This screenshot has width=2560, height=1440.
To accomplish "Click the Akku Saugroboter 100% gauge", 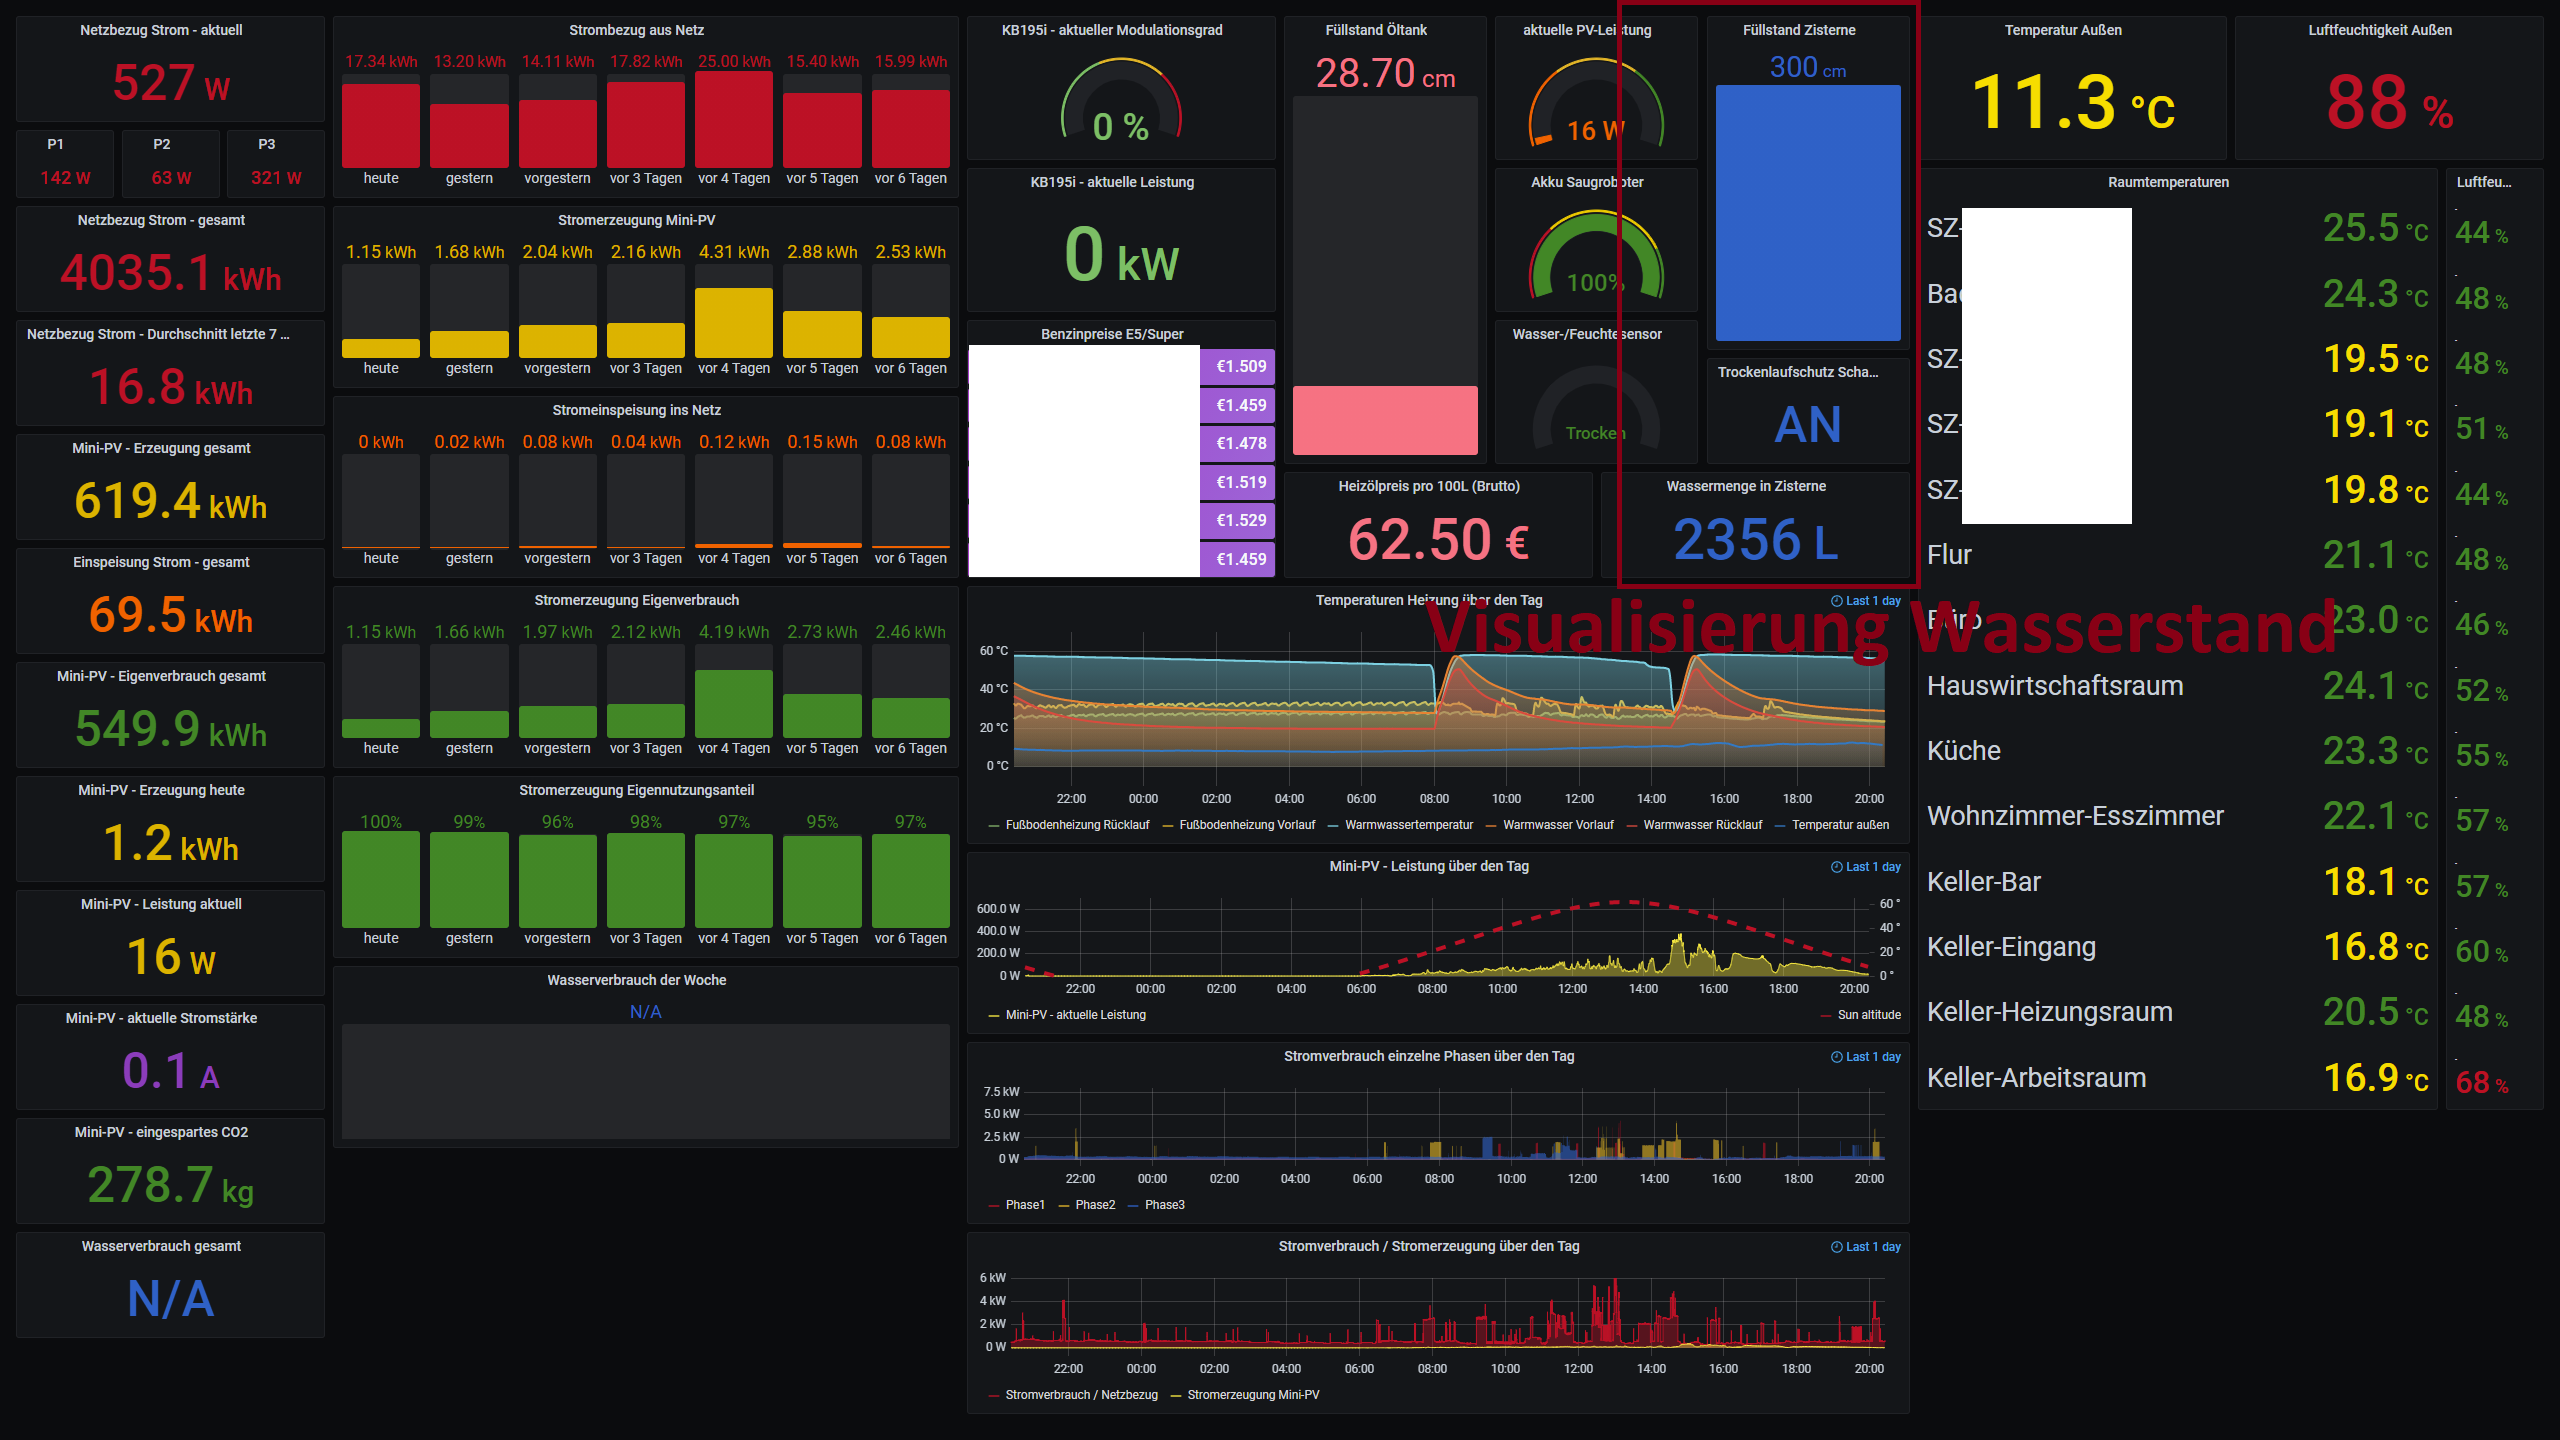I will [1596, 254].
